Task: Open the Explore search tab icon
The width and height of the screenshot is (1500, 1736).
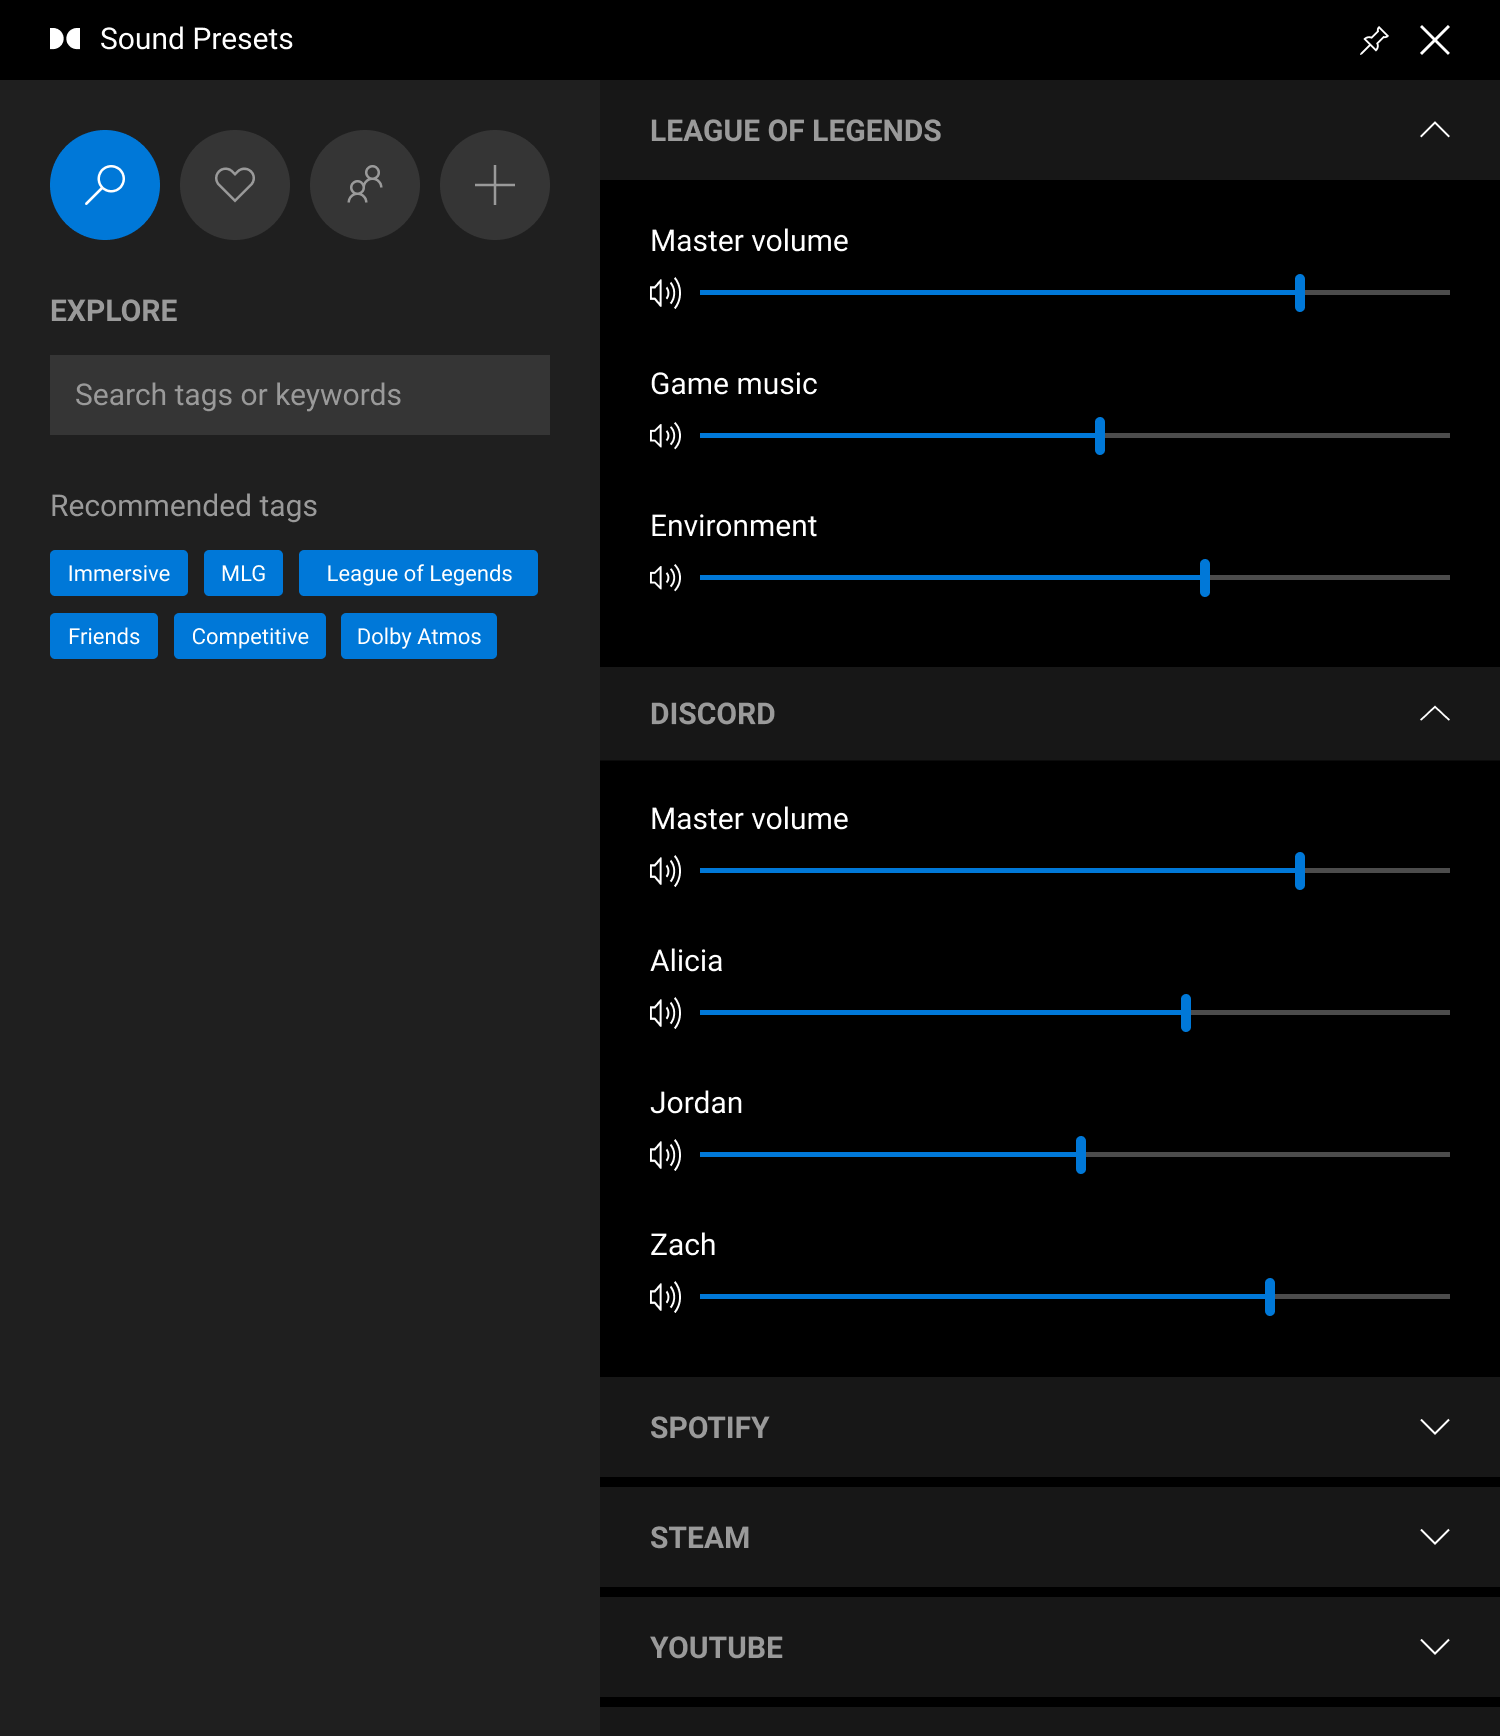Action: click(105, 185)
